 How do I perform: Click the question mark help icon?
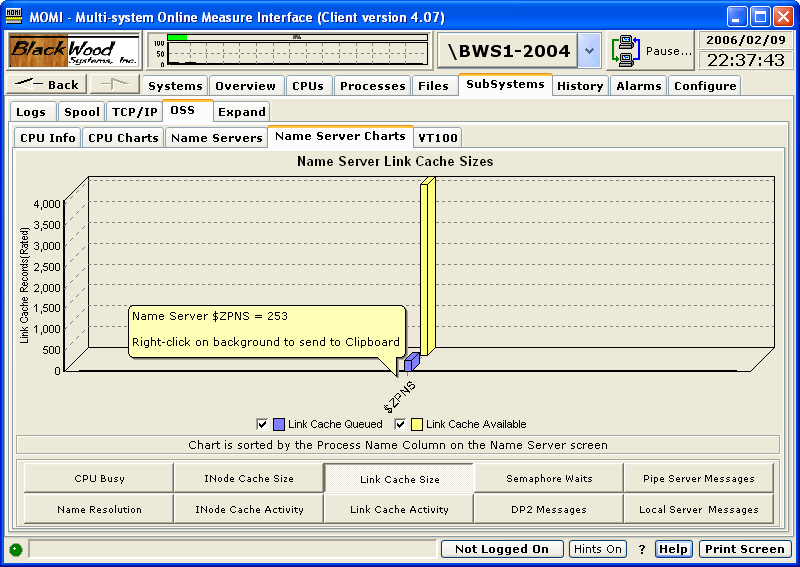click(642, 549)
